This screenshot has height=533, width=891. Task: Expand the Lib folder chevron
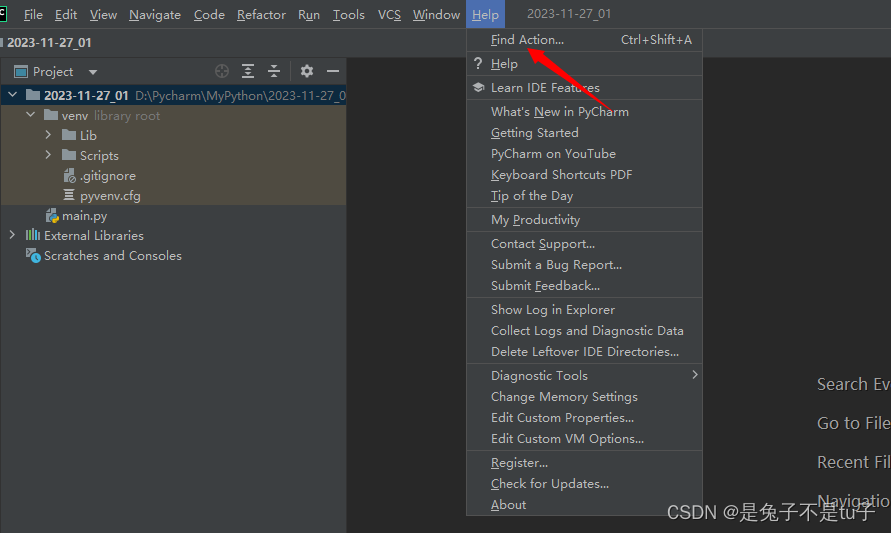pos(48,135)
